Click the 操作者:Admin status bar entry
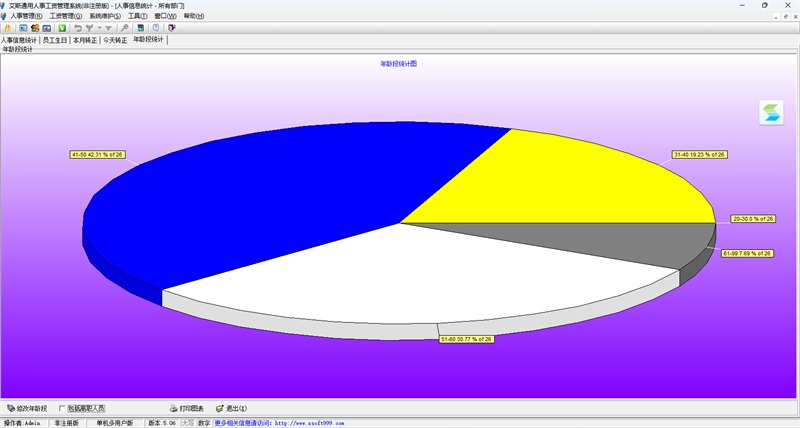Image resolution: width=800 pixels, height=428 pixels. tap(22, 423)
